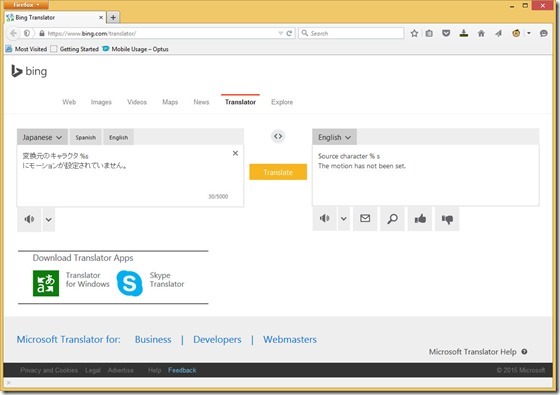
Task: Open Getting Started bookmark
Action: pos(75,49)
